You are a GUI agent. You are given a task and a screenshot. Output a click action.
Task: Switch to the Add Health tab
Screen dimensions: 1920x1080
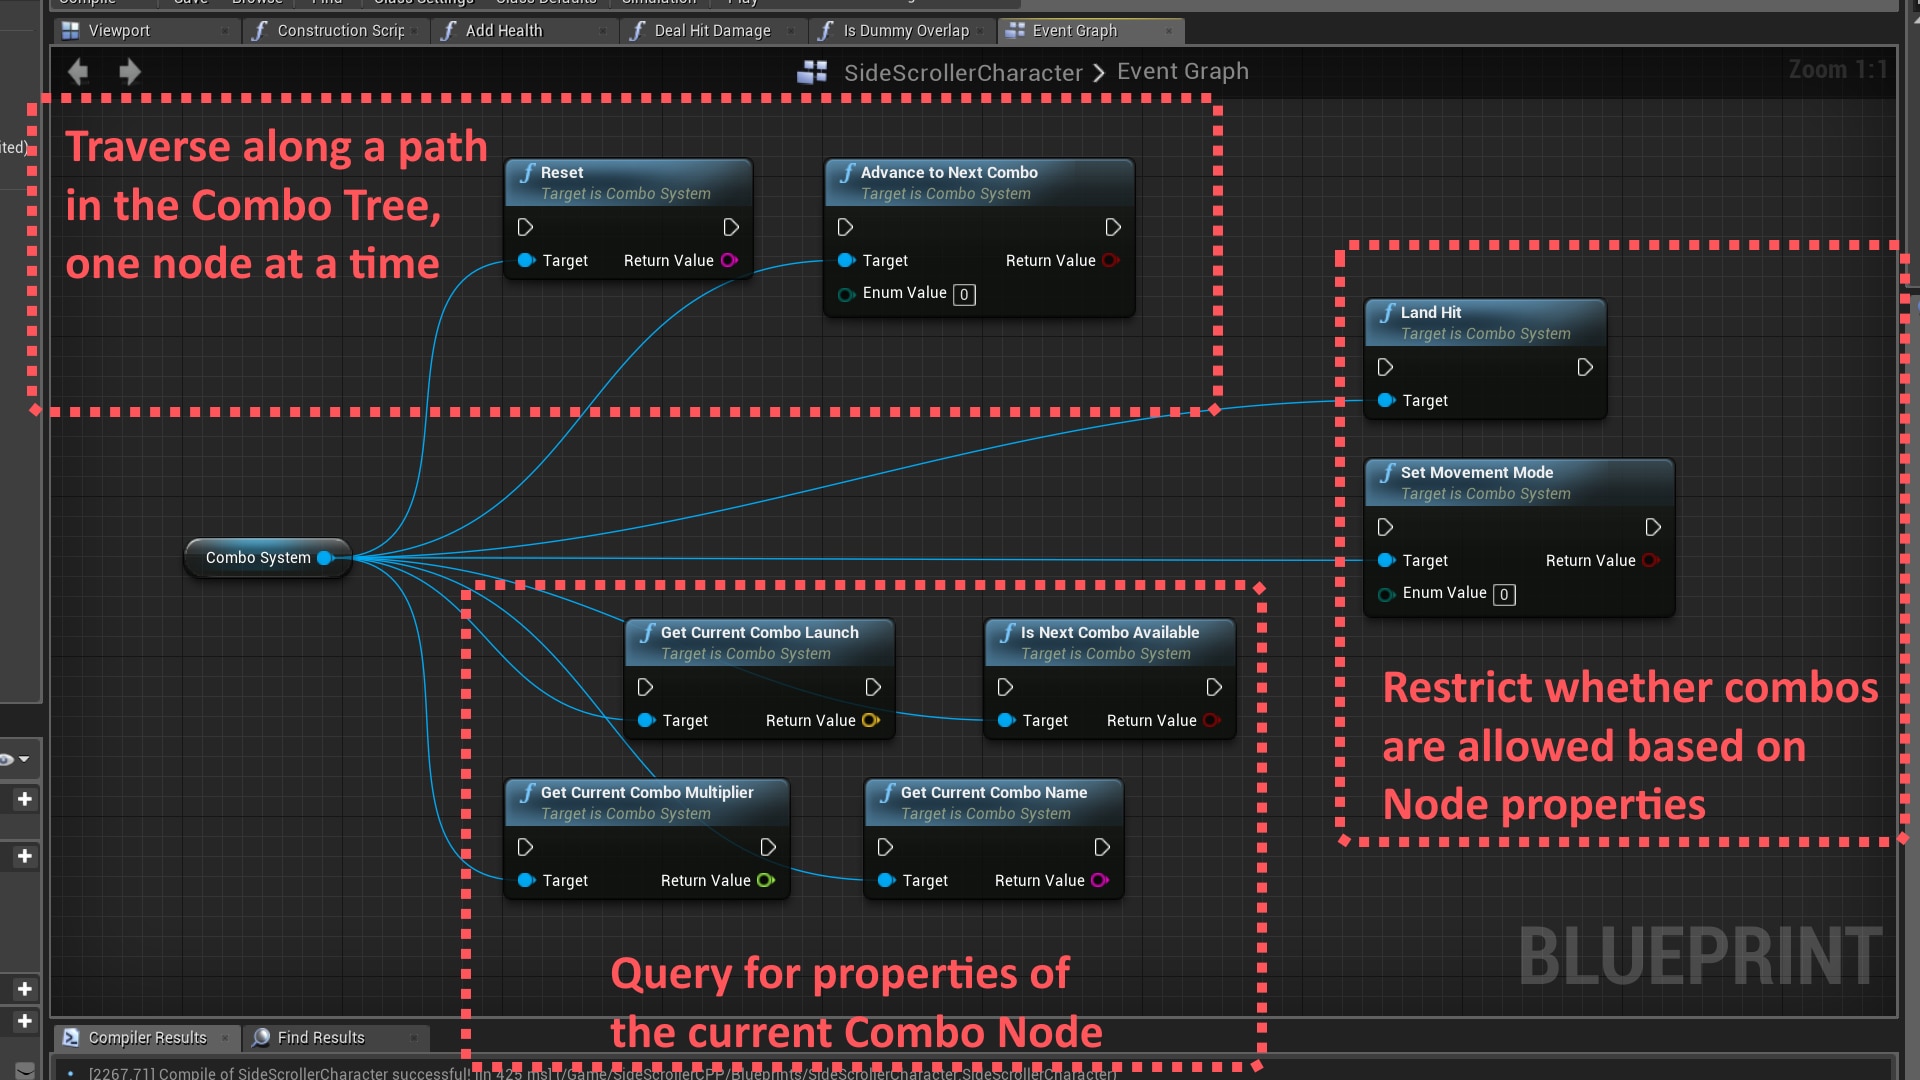click(505, 30)
